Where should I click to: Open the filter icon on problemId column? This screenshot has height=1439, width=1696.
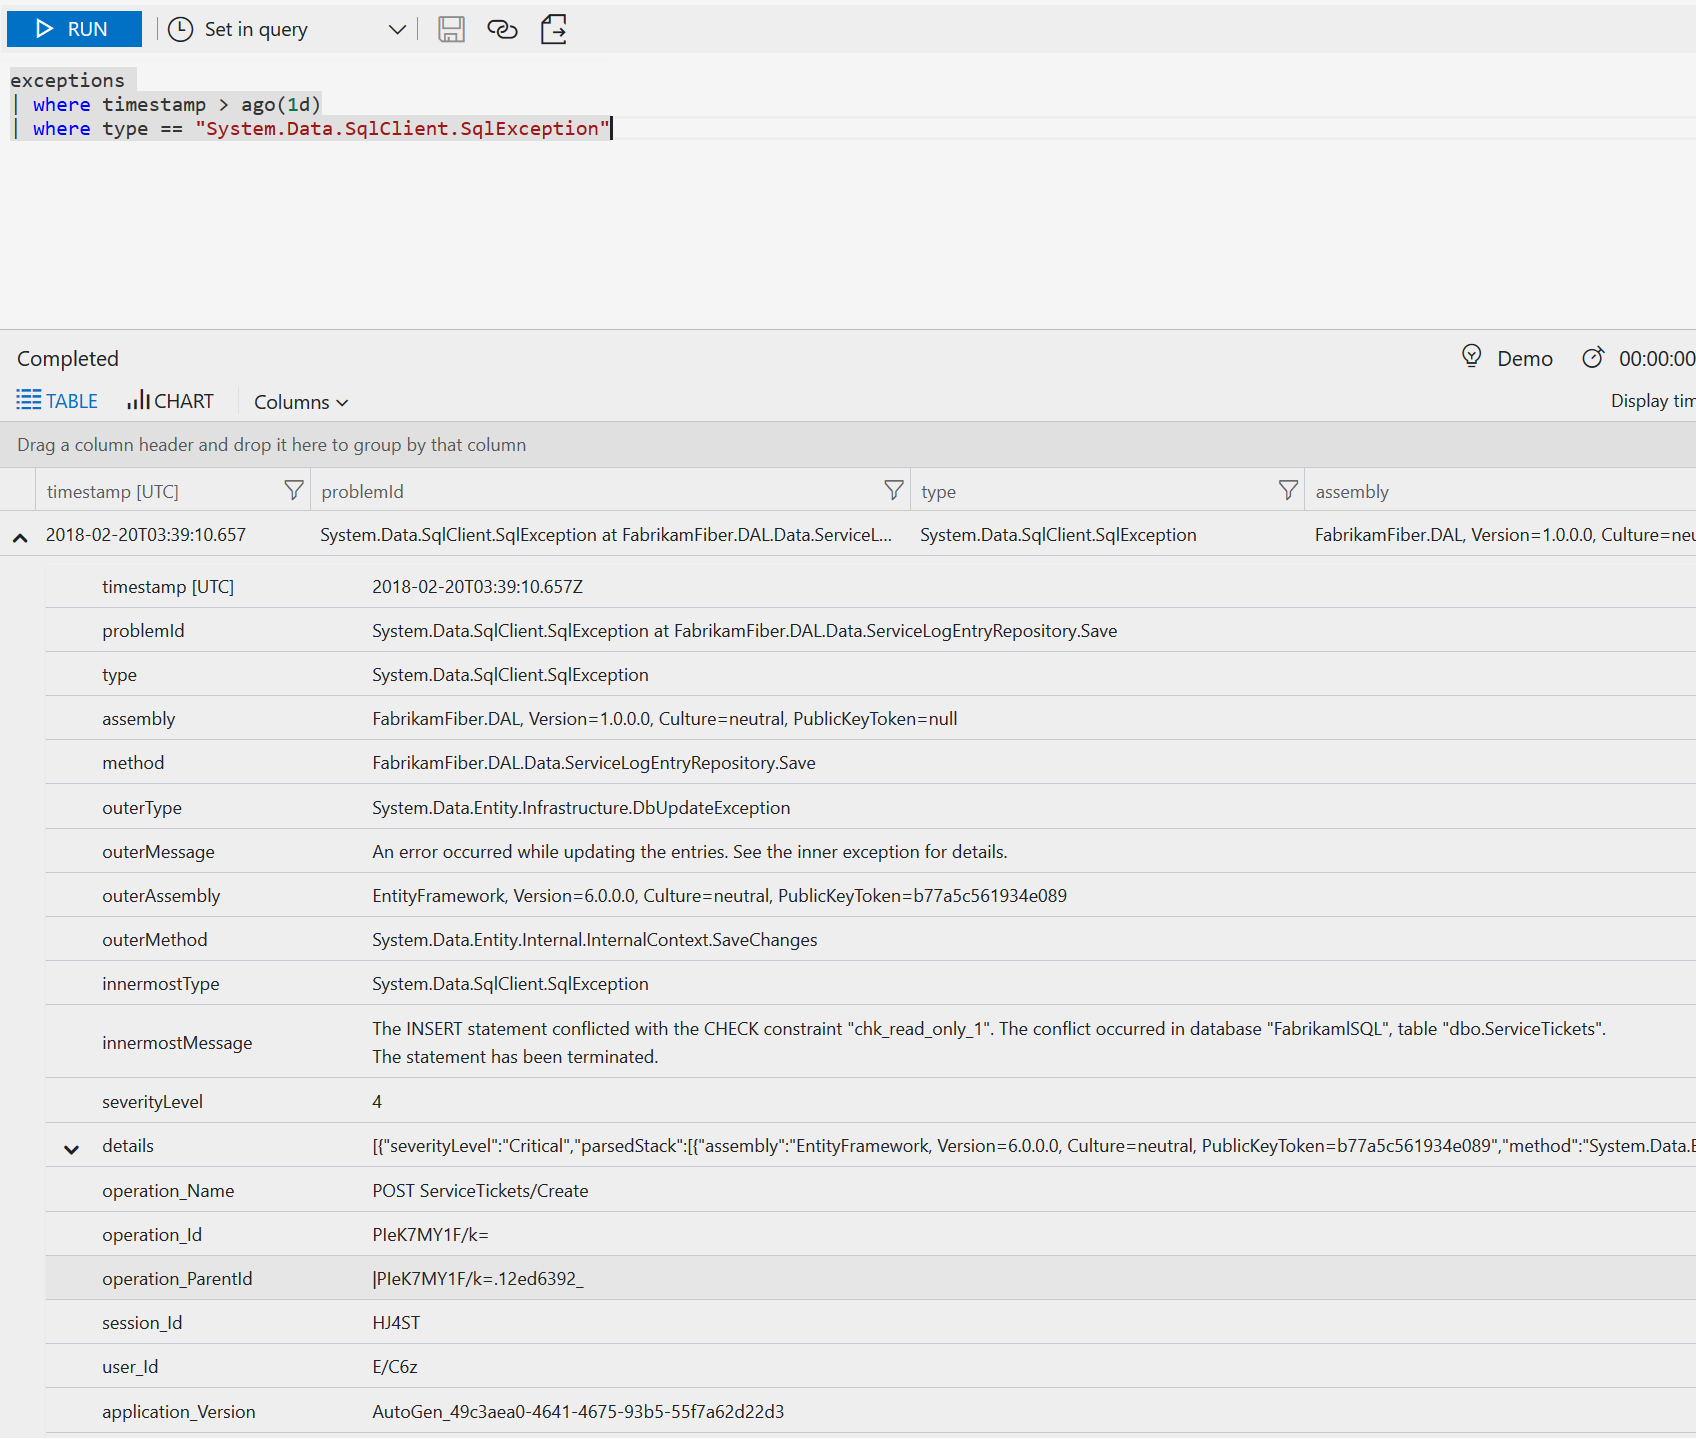point(893,490)
